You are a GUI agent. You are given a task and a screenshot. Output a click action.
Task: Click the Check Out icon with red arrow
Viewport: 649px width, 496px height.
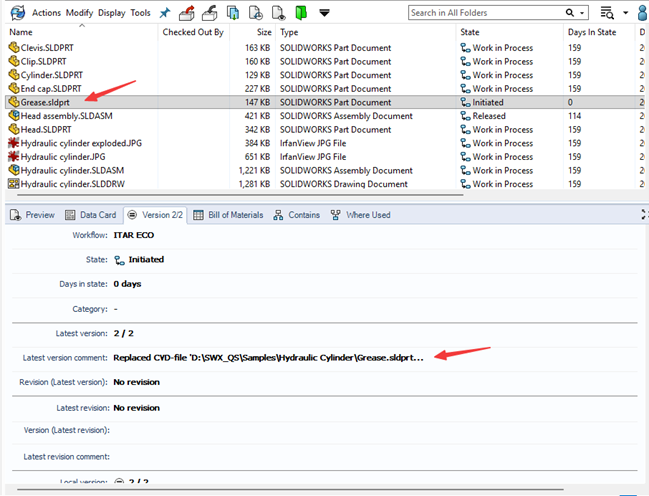click(187, 13)
